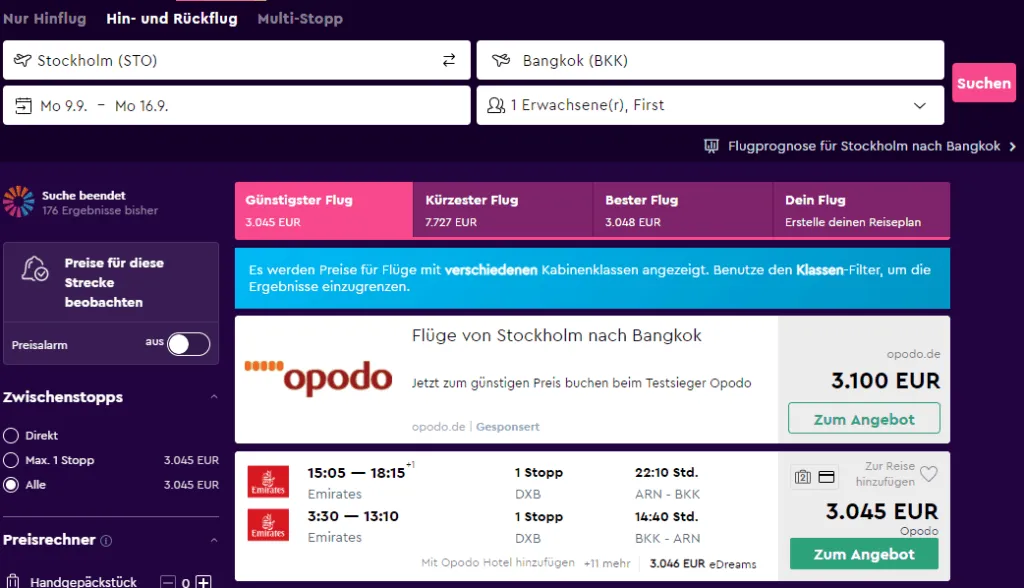Collapse the Zwischenstopps filter section

tap(213, 397)
